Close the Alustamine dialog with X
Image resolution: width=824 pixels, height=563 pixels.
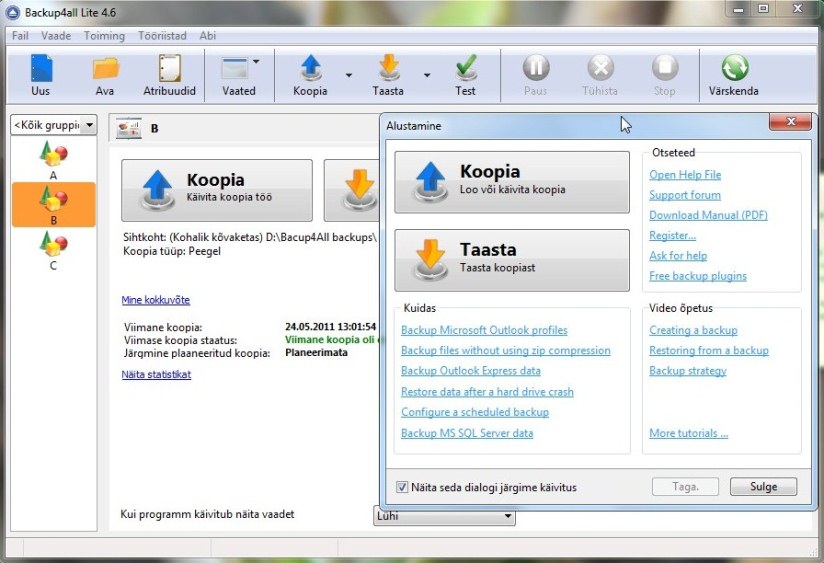click(790, 122)
